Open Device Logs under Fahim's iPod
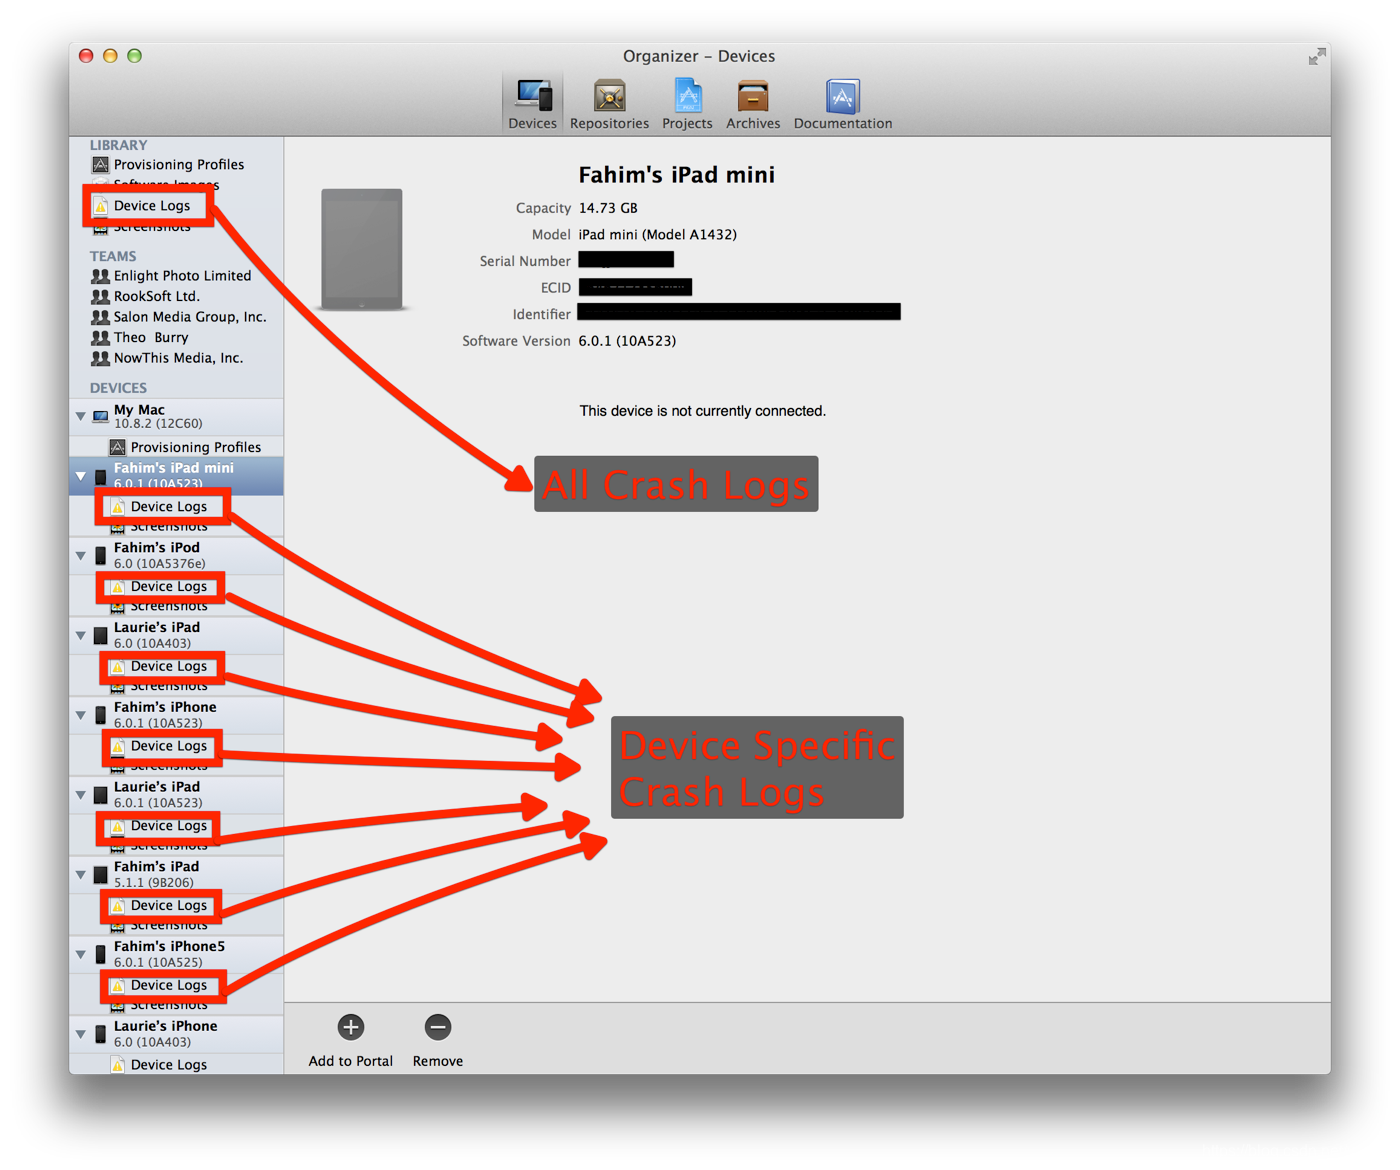Screen dimensions: 1400x1170 point(159,586)
